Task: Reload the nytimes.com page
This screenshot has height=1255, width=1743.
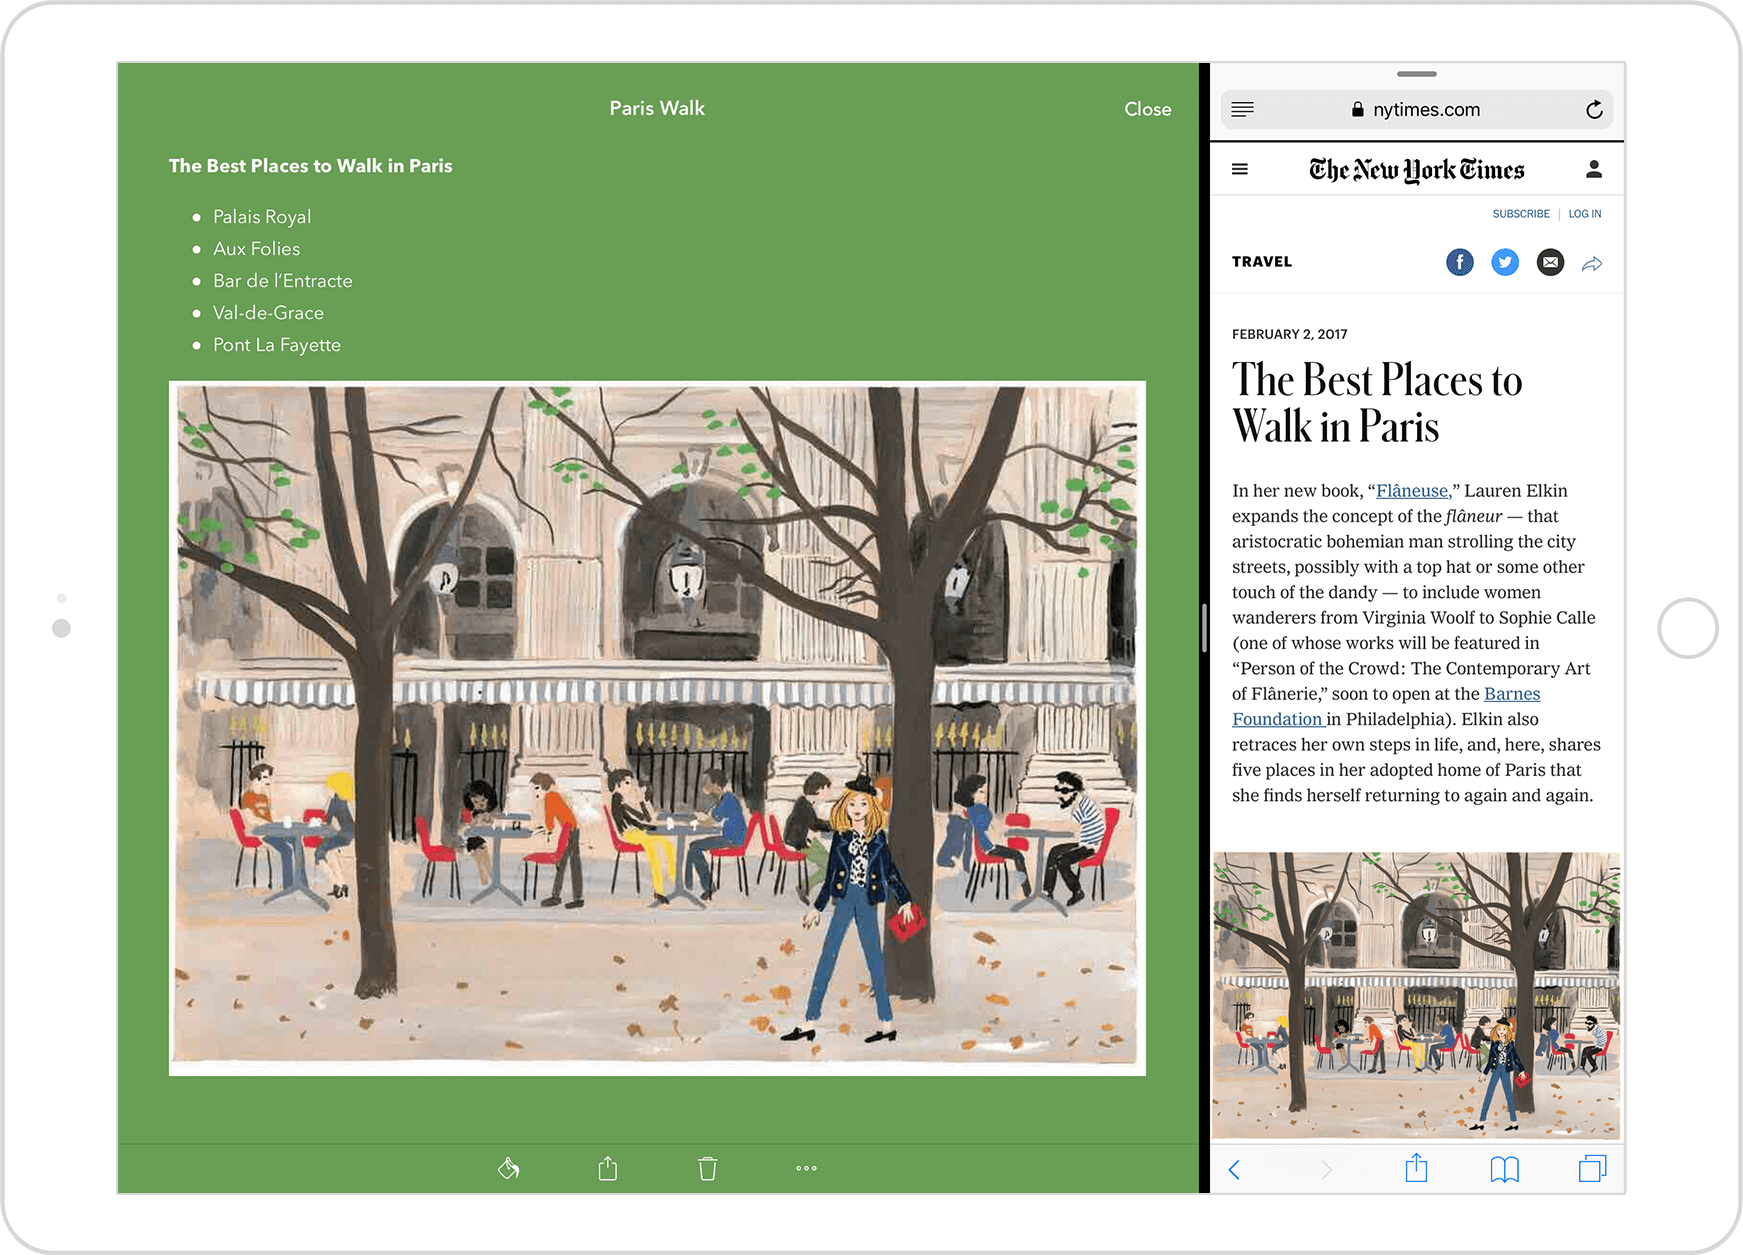Action: click(x=1594, y=109)
